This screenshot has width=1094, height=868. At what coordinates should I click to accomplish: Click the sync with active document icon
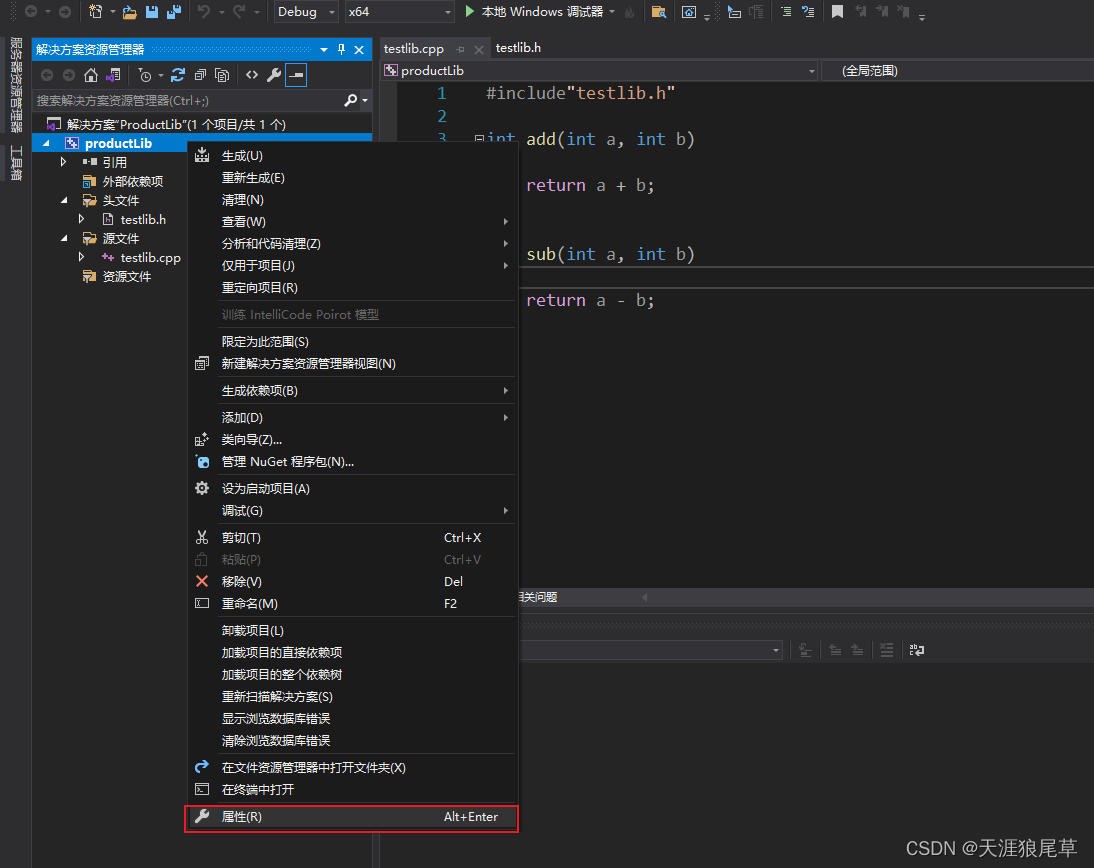(178, 75)
